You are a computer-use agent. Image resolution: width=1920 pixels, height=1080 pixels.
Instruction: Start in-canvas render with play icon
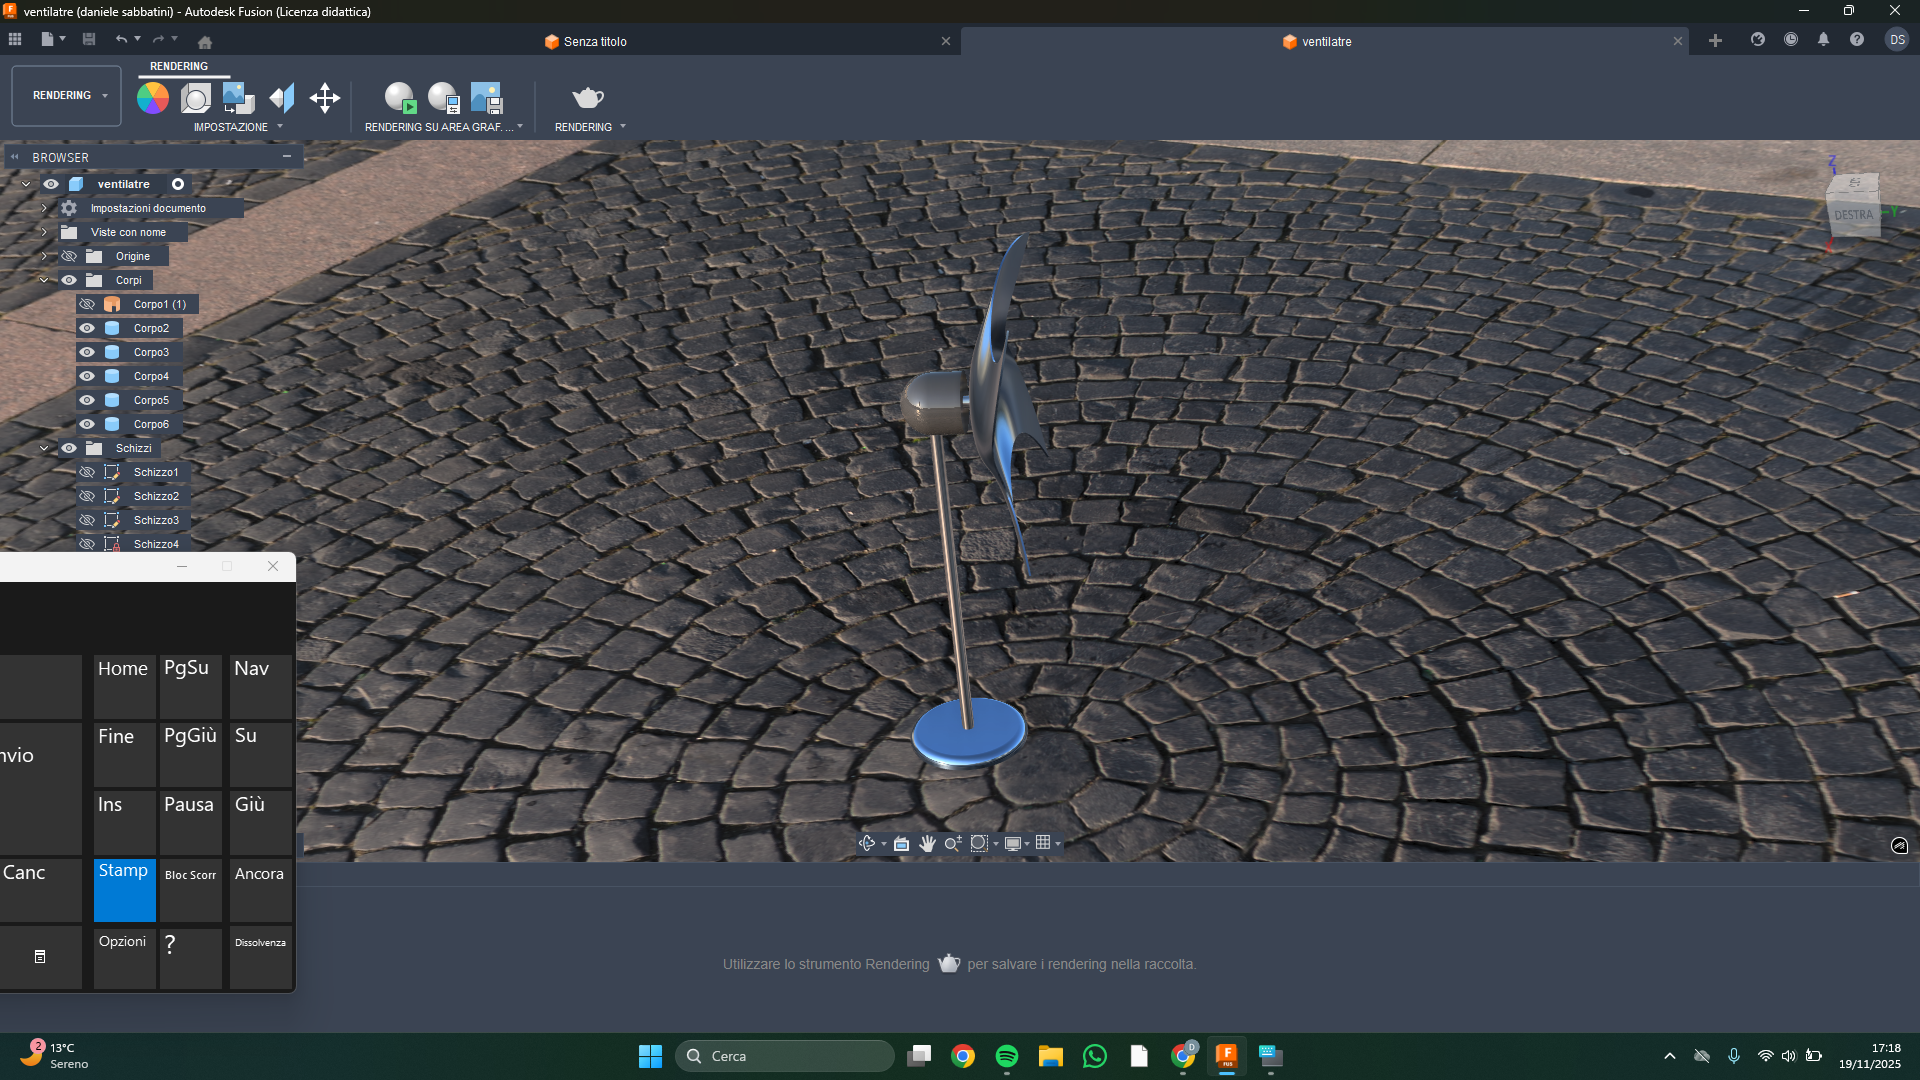[400, 98]
